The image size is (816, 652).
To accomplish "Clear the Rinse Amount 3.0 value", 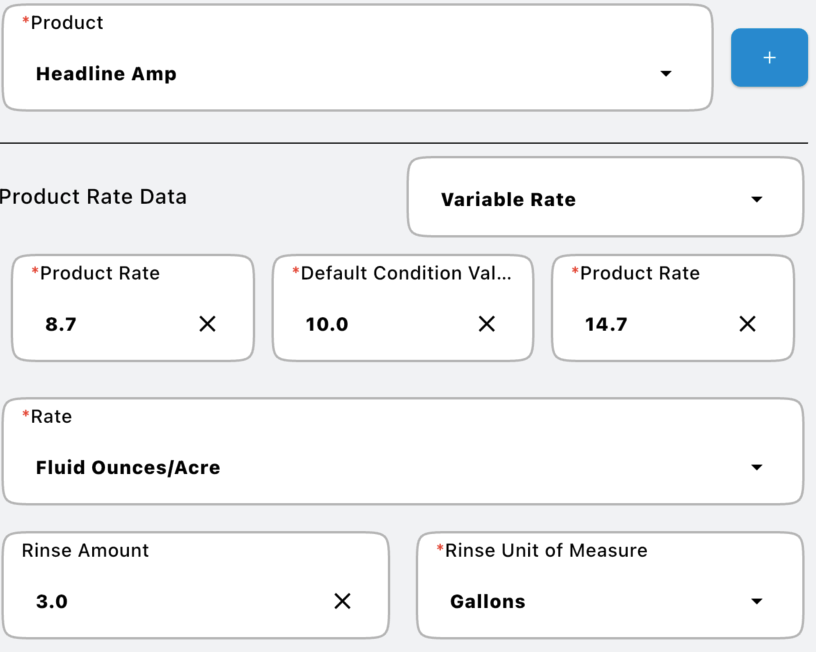I will tap(342, 601).
